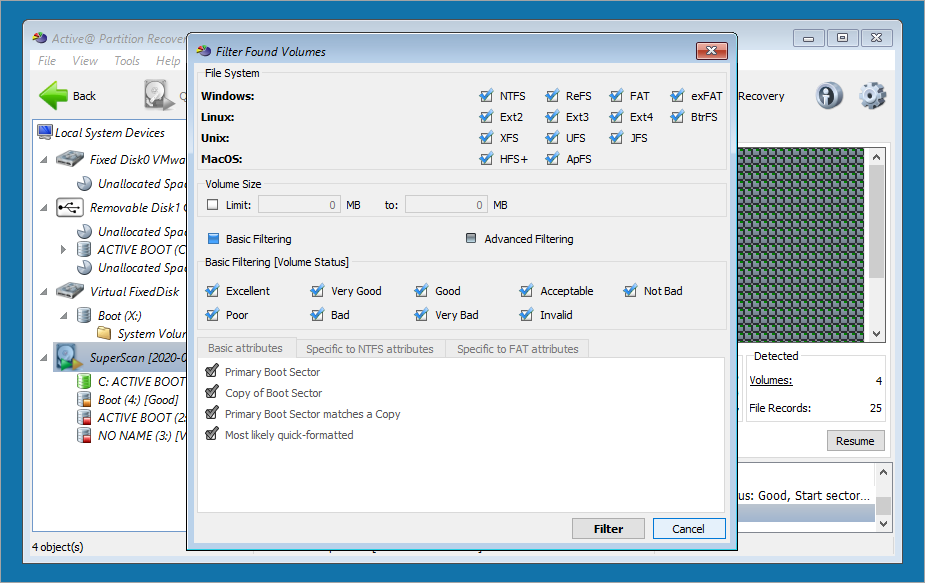925x583 pixels.
Task: Toggle Most likely quick-formatted attribute
Action: [x=212, y=435]
